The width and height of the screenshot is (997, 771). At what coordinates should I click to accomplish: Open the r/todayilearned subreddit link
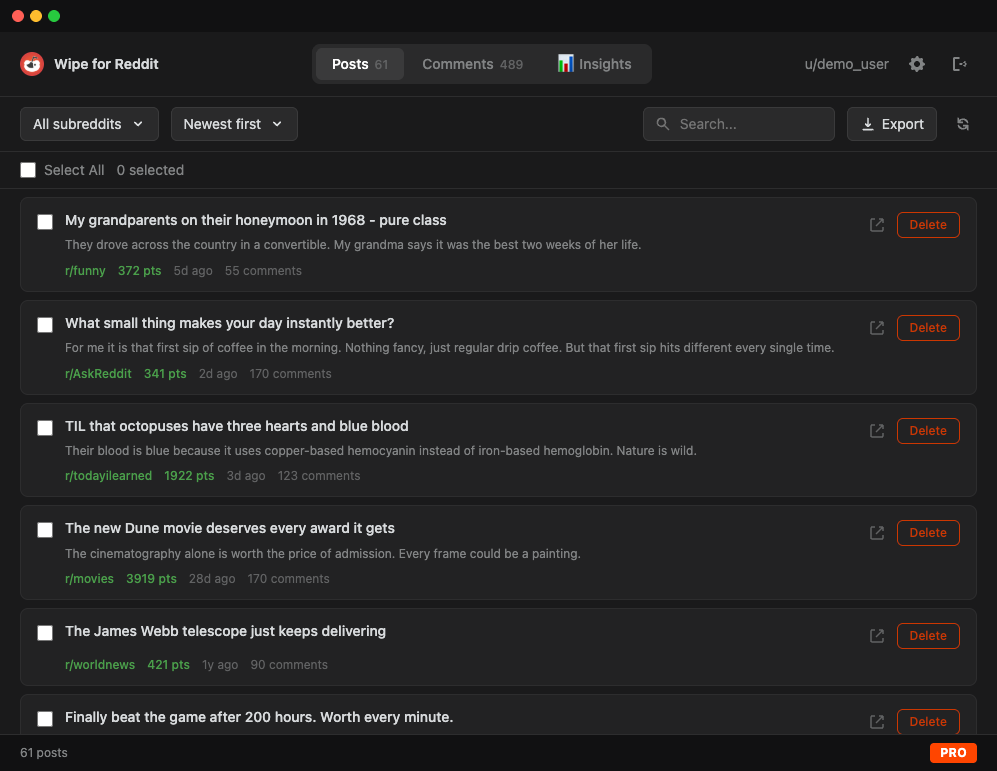[108, 475]
